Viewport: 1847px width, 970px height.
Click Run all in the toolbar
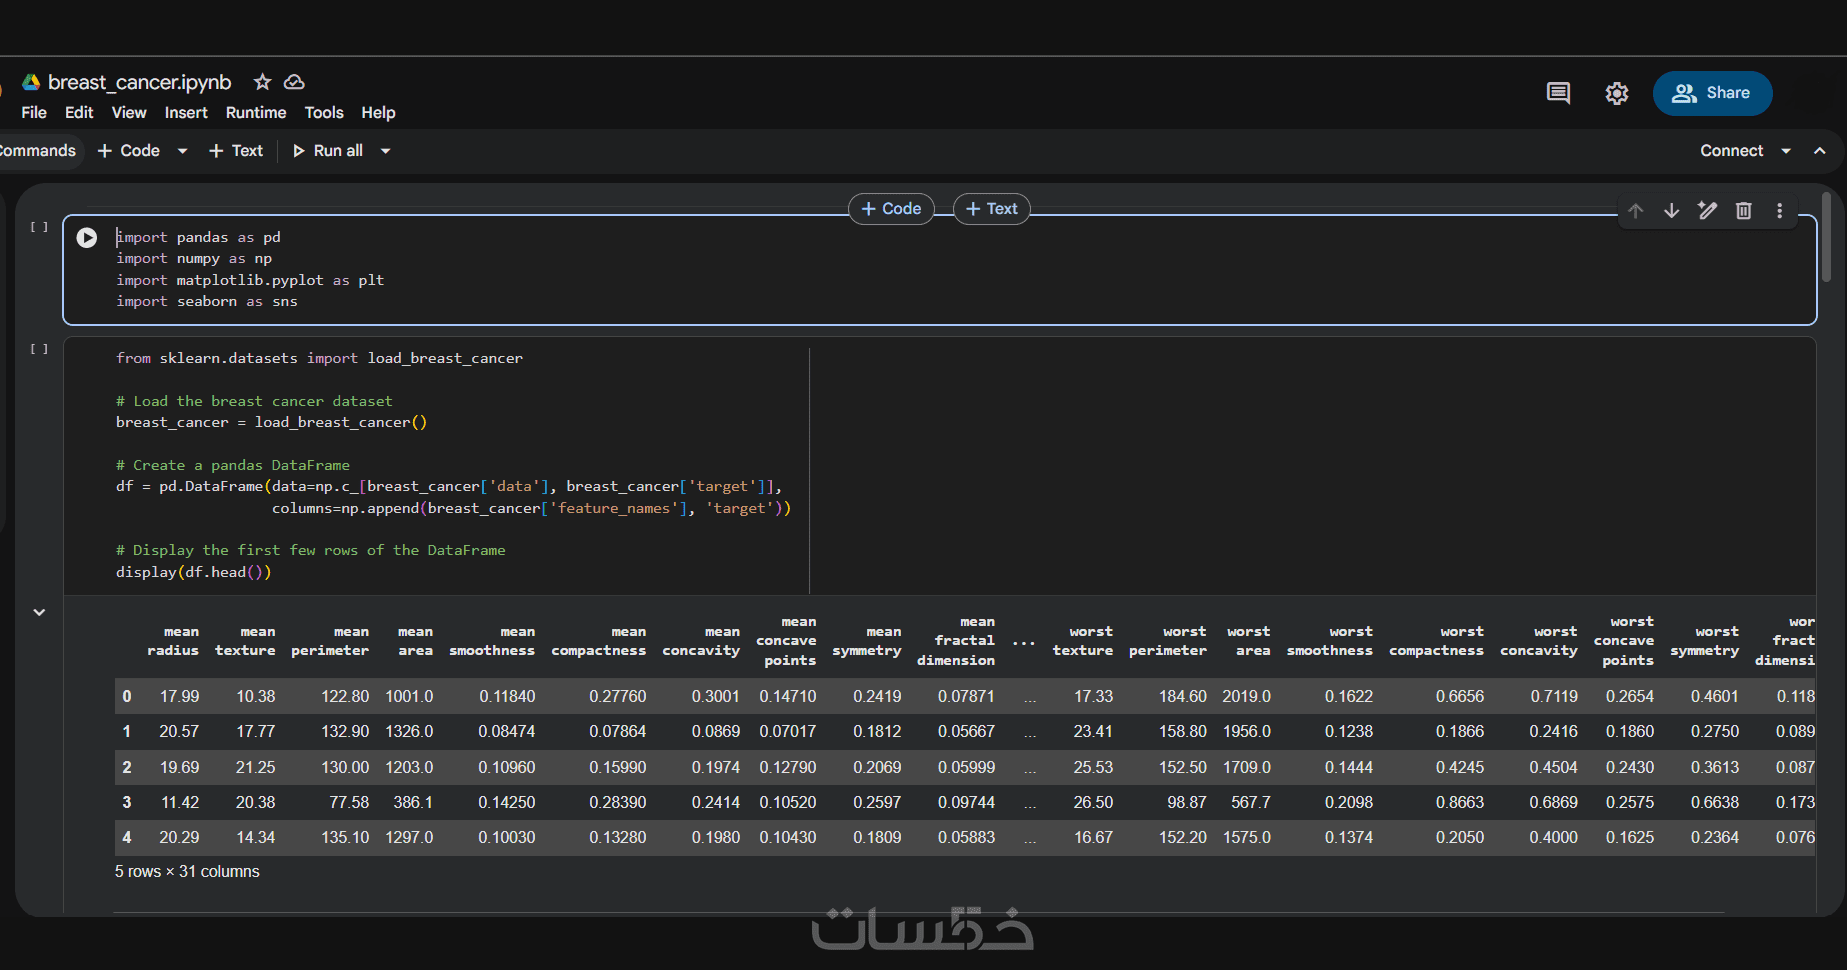(x=328, y=151)
